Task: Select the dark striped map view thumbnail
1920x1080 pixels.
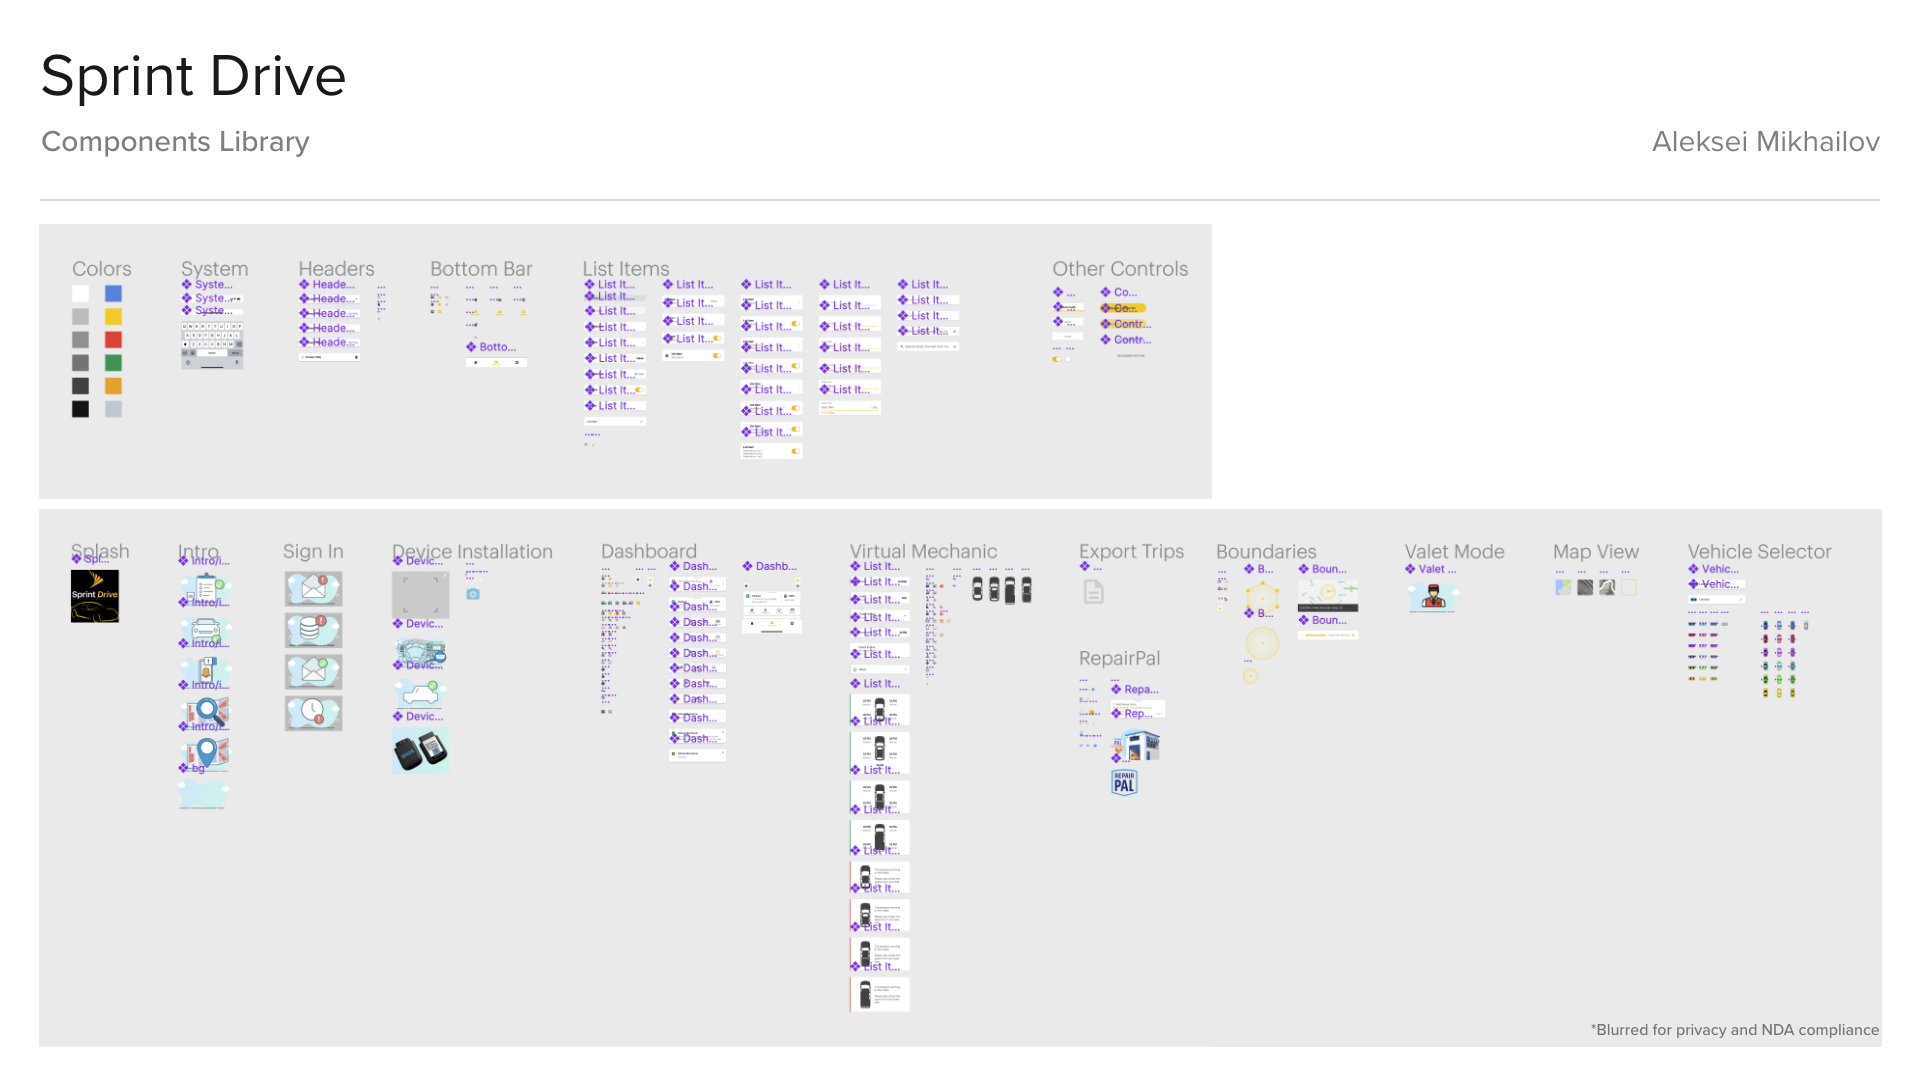Action: 1585,587
